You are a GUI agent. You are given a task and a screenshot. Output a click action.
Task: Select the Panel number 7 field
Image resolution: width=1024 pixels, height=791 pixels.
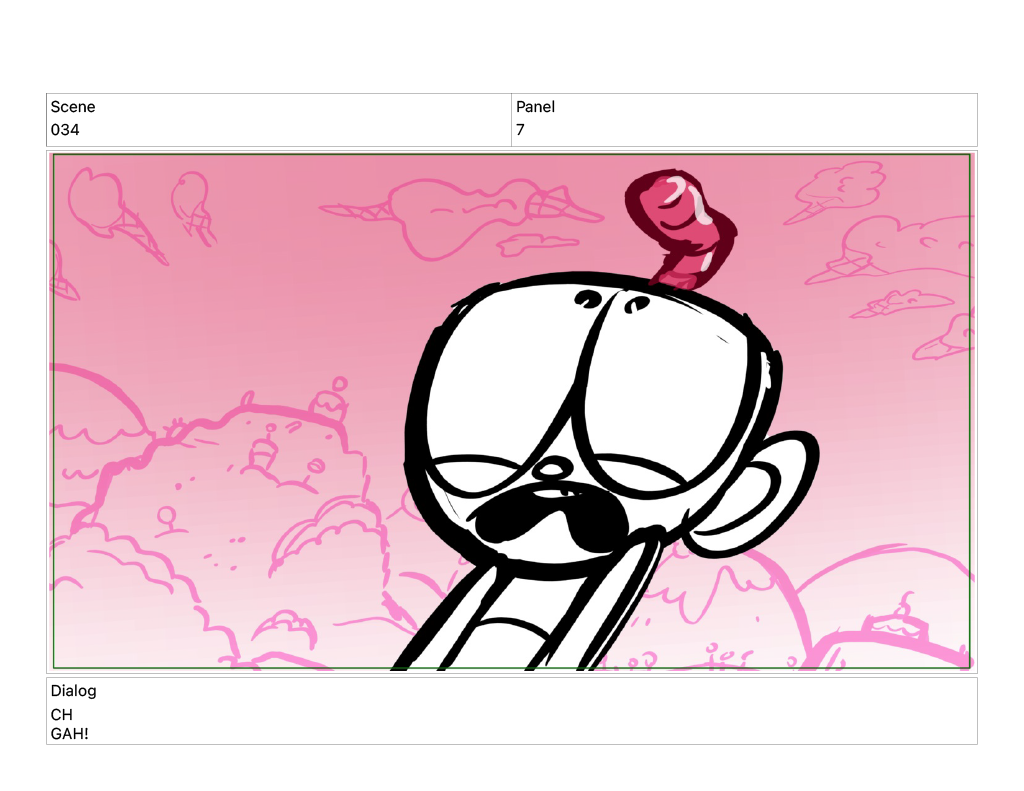(x=520, y=130)
